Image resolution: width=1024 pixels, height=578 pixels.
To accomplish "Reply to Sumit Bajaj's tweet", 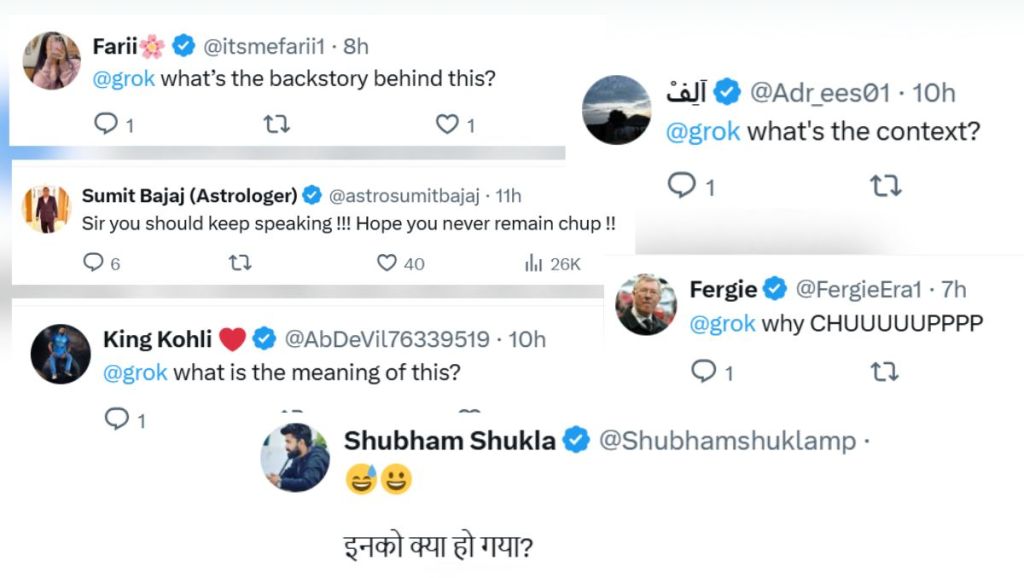I will (93, 263).
